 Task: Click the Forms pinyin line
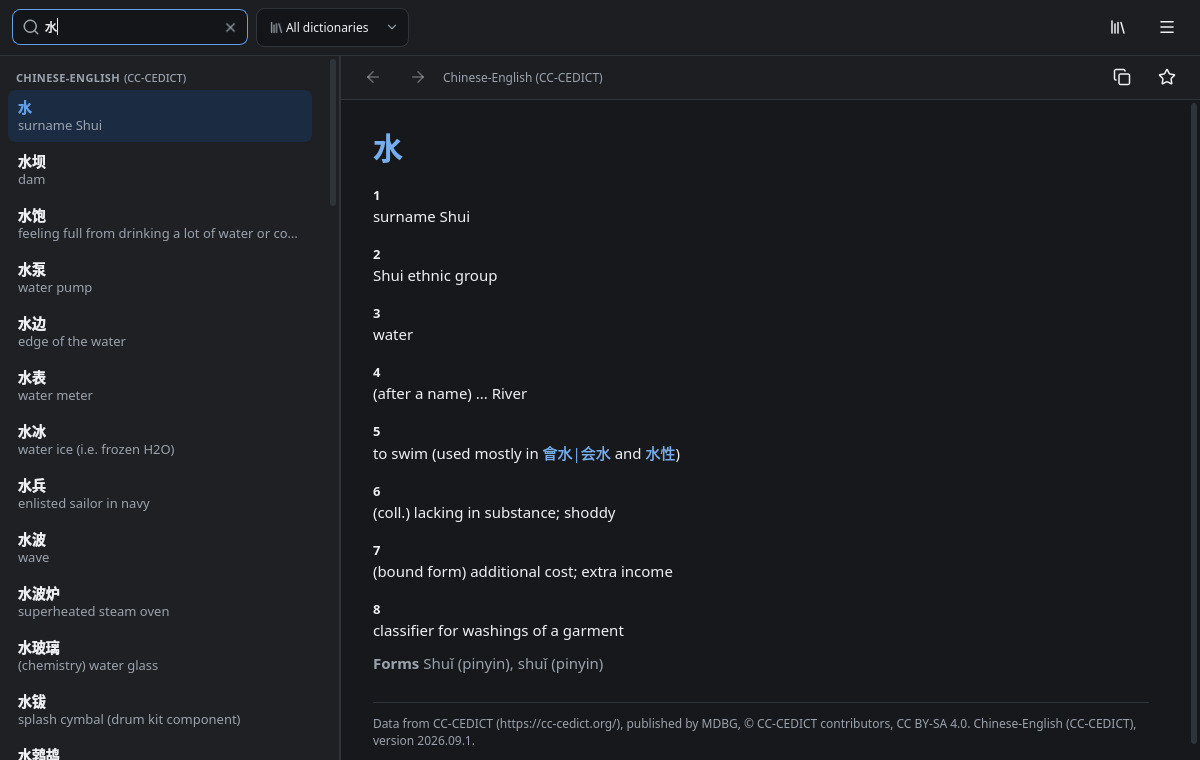pyautogui.click(x=488, y=663)
